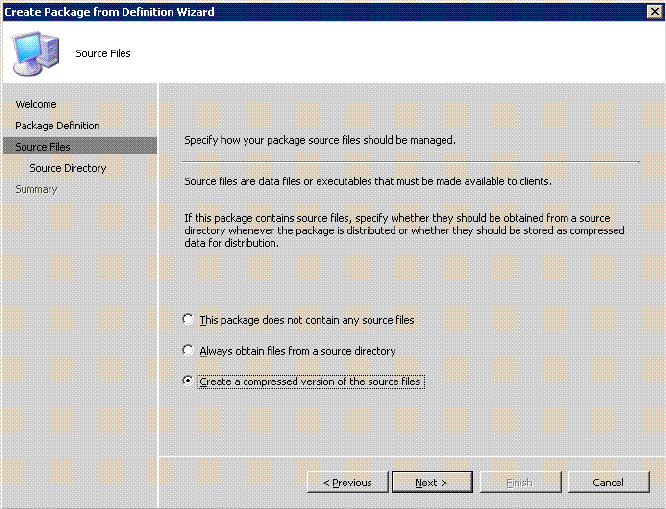Click the 'Source Files' header title
This screenshot has height=509, width=666.
coord(103,53)
